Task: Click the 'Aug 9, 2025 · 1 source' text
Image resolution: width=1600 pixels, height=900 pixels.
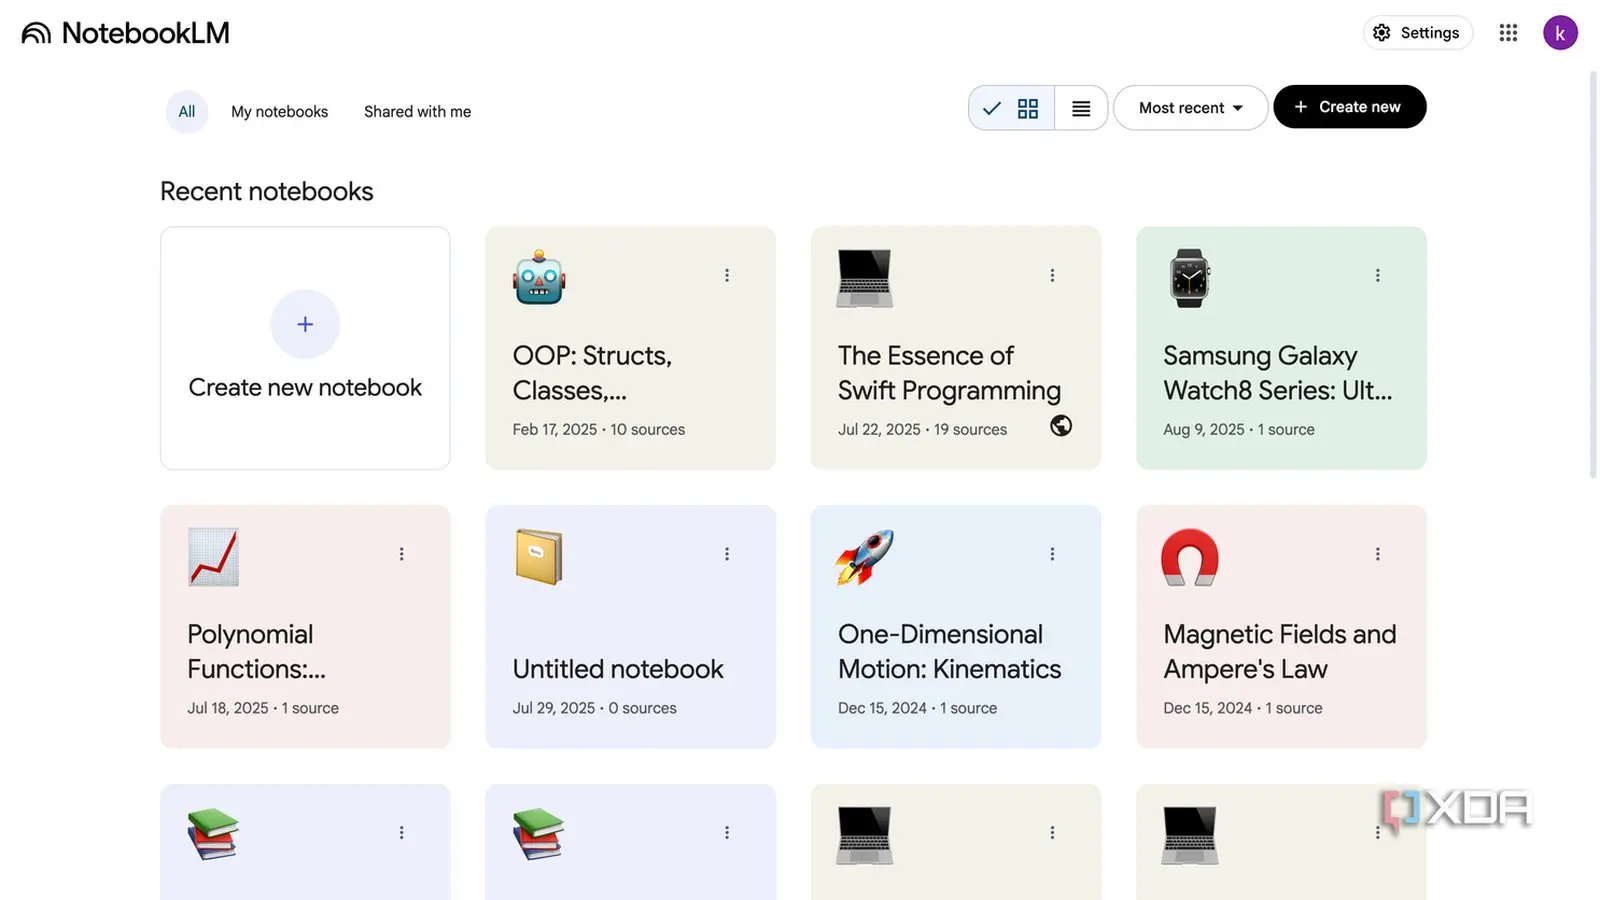Action: tap(1238, 430)
